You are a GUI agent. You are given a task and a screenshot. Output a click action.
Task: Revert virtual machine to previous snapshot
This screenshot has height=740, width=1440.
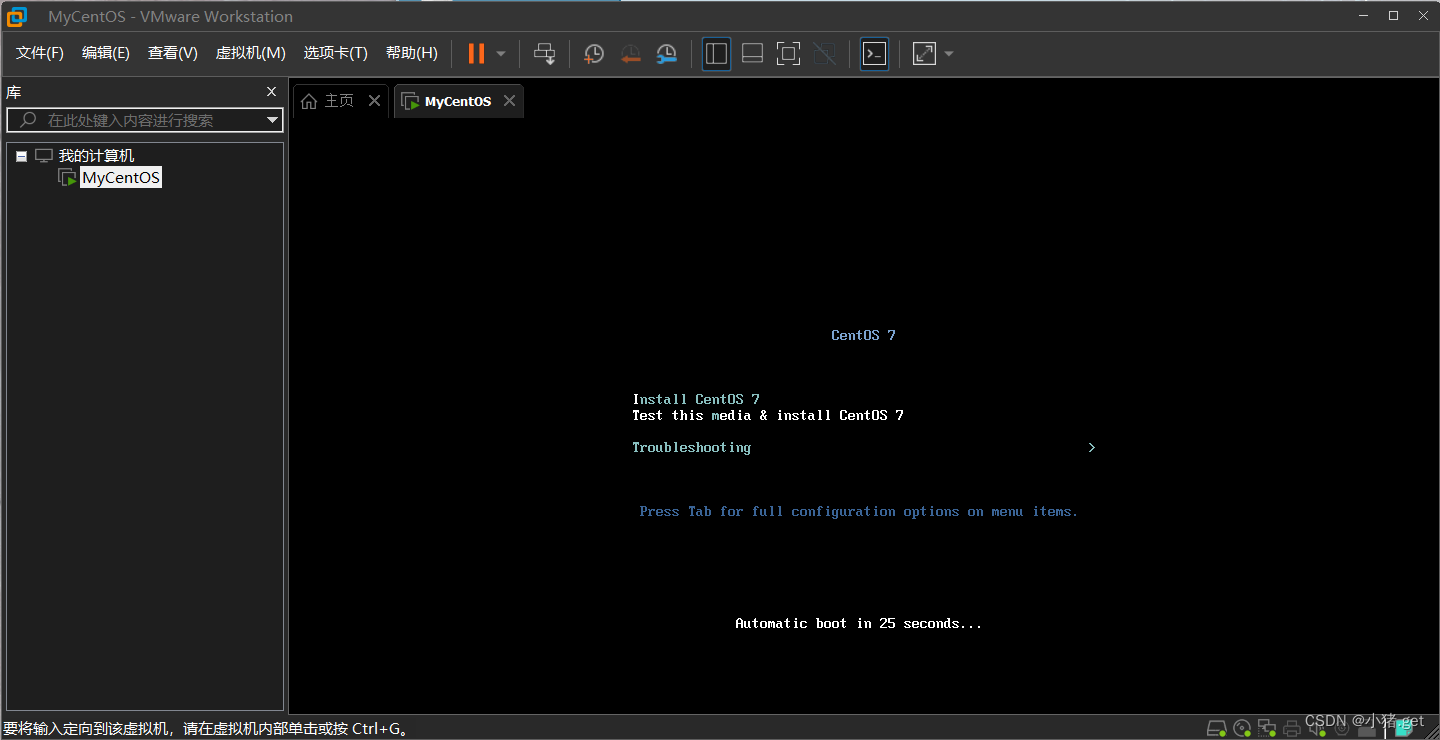pos(630,54)
